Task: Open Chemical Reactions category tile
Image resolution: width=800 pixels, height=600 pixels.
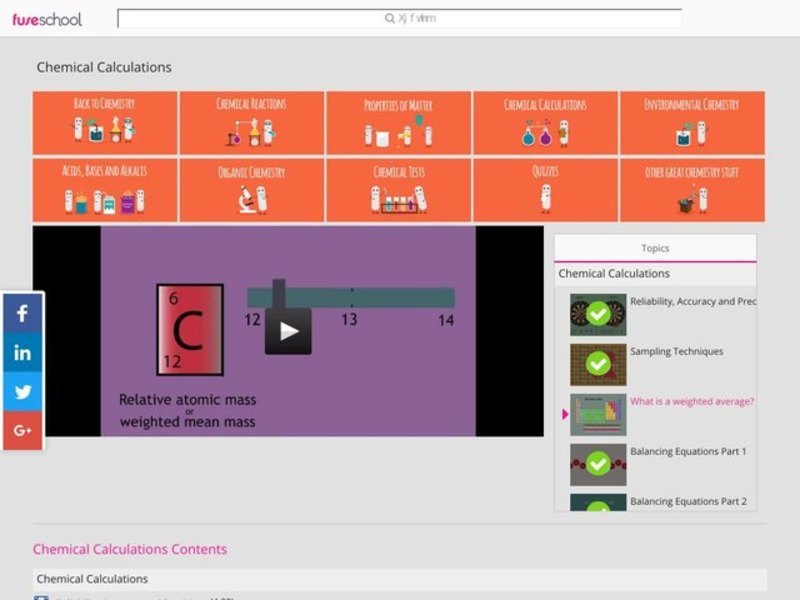Action: 251,123
